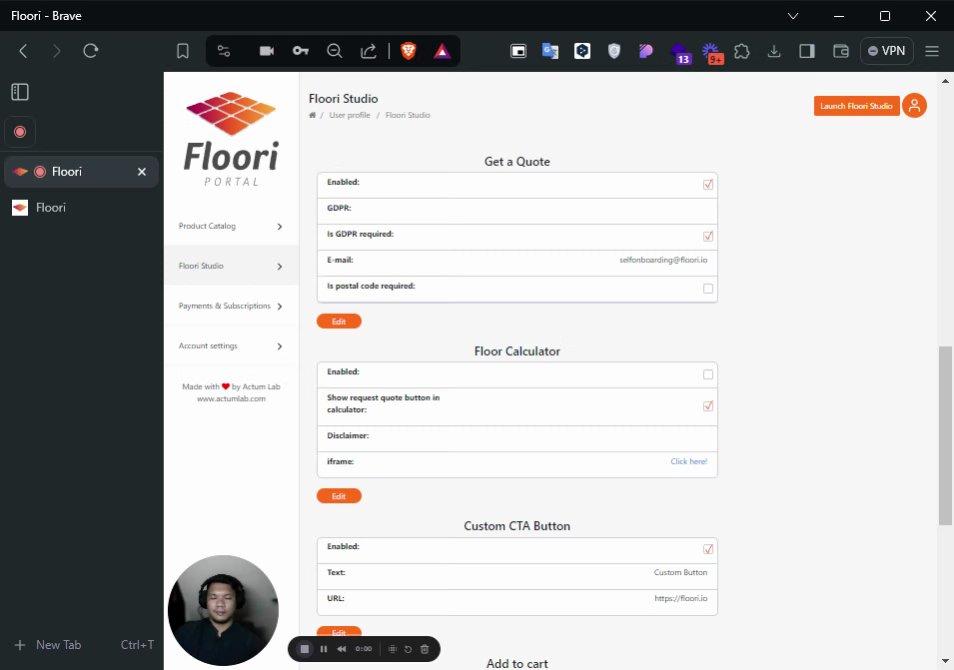Image resolution: width=954 pixels, height=670 pixels.
Task: Open the browser downloads icon
Action: pos(774,51)
